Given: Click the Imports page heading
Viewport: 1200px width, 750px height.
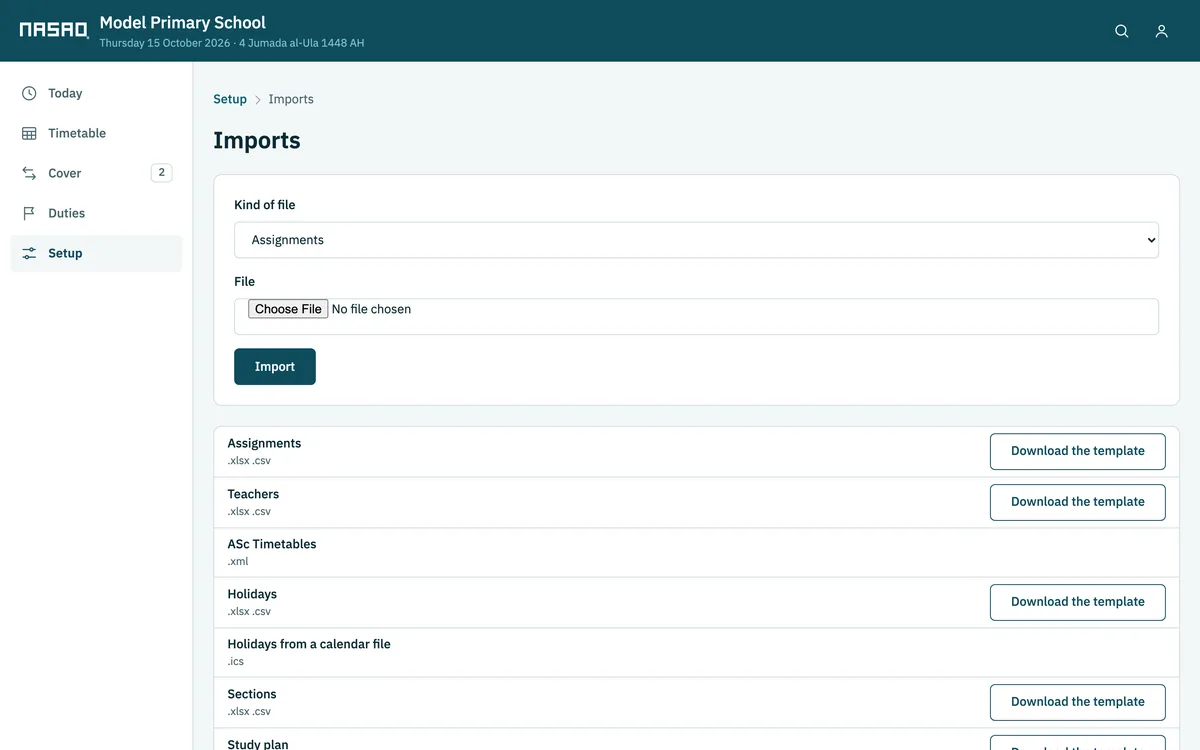Looking at the screenshot, I should (x=257, y=140).
